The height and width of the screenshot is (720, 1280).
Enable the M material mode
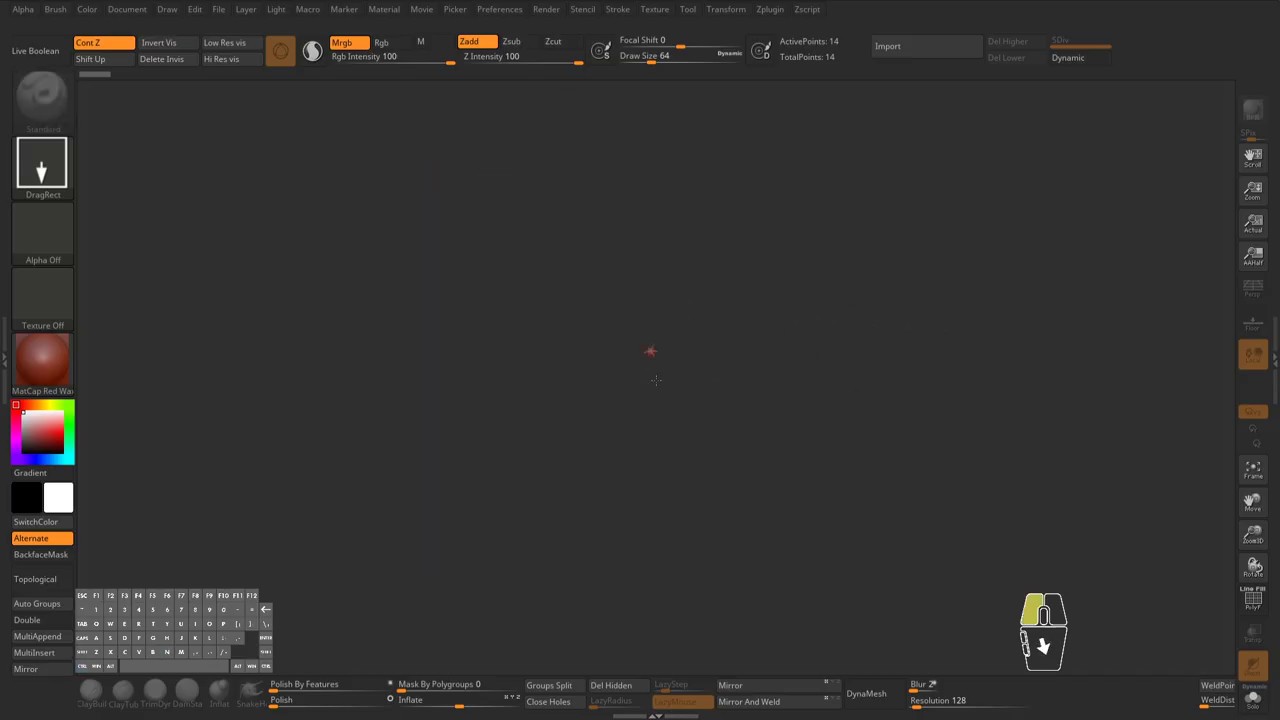pyautogui.click(x=421, y=42)
